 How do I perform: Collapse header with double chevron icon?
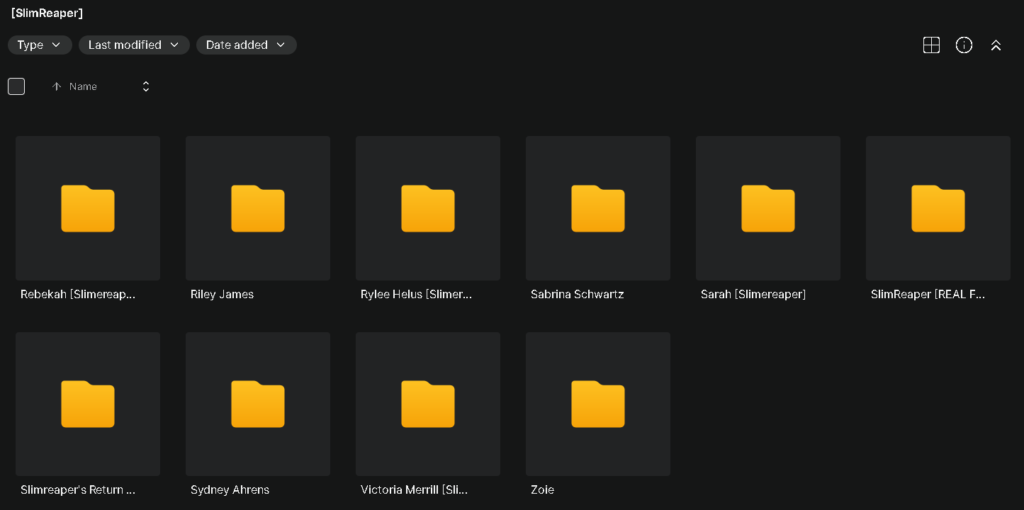[996, 45]
